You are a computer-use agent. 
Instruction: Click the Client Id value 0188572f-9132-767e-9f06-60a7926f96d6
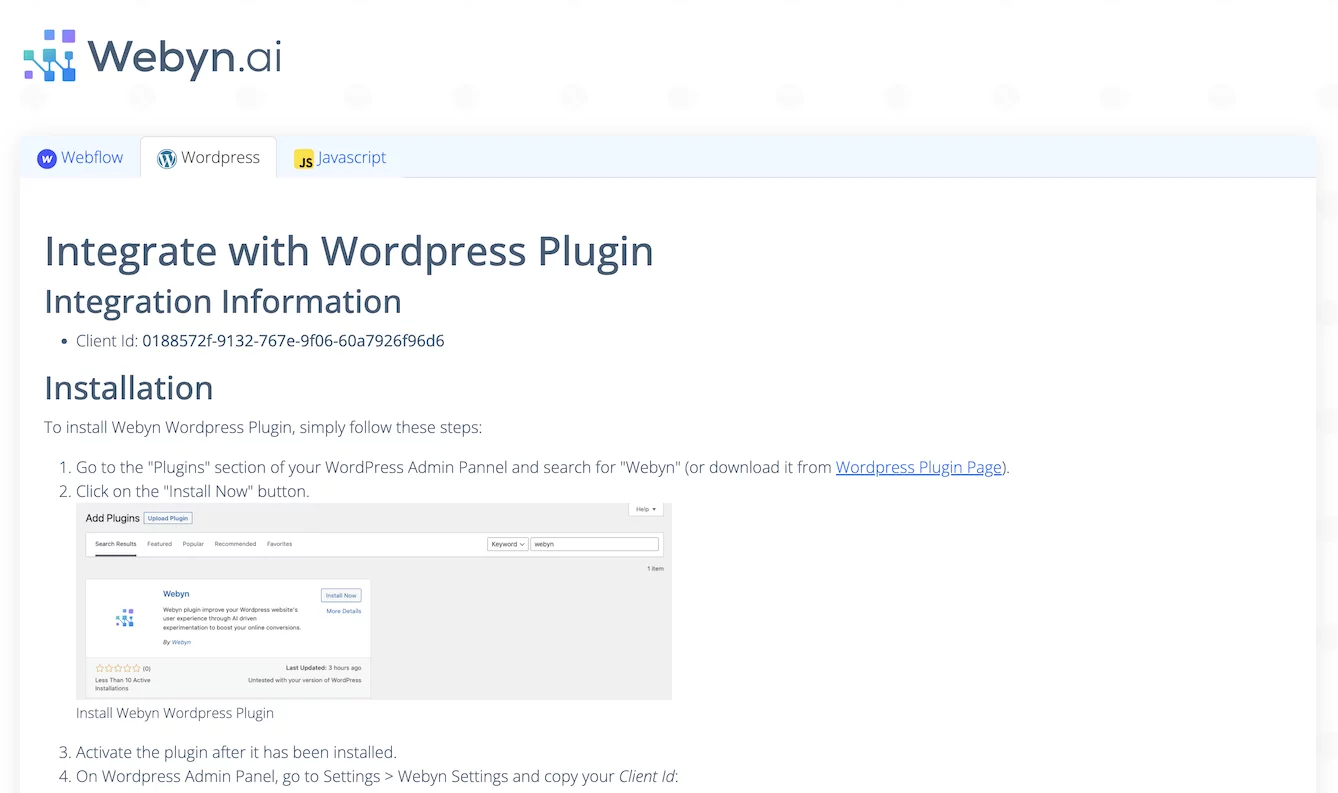click(293, 341)
